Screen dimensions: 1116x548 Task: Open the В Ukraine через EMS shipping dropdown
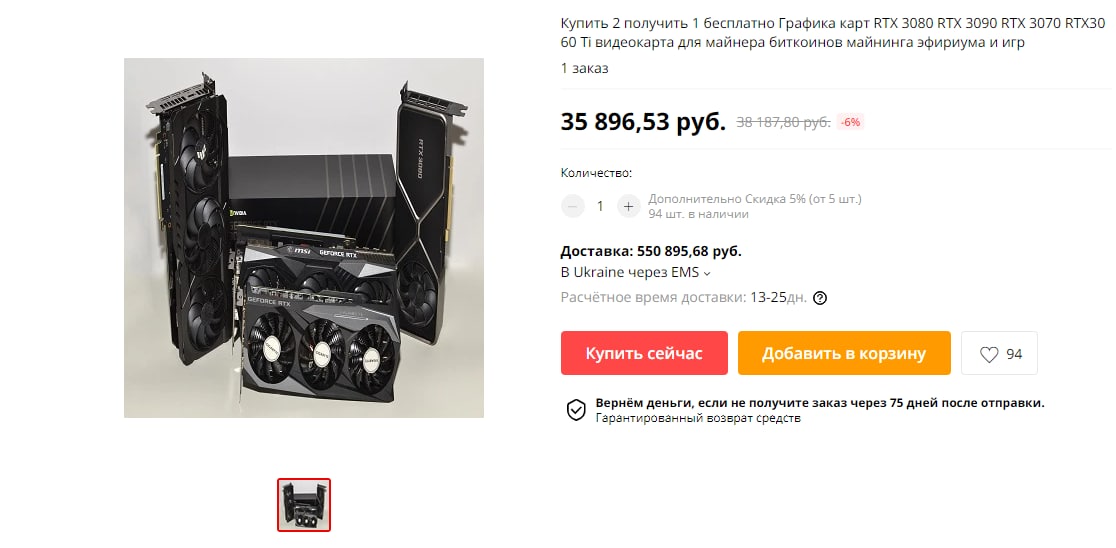tap(636, 273)
